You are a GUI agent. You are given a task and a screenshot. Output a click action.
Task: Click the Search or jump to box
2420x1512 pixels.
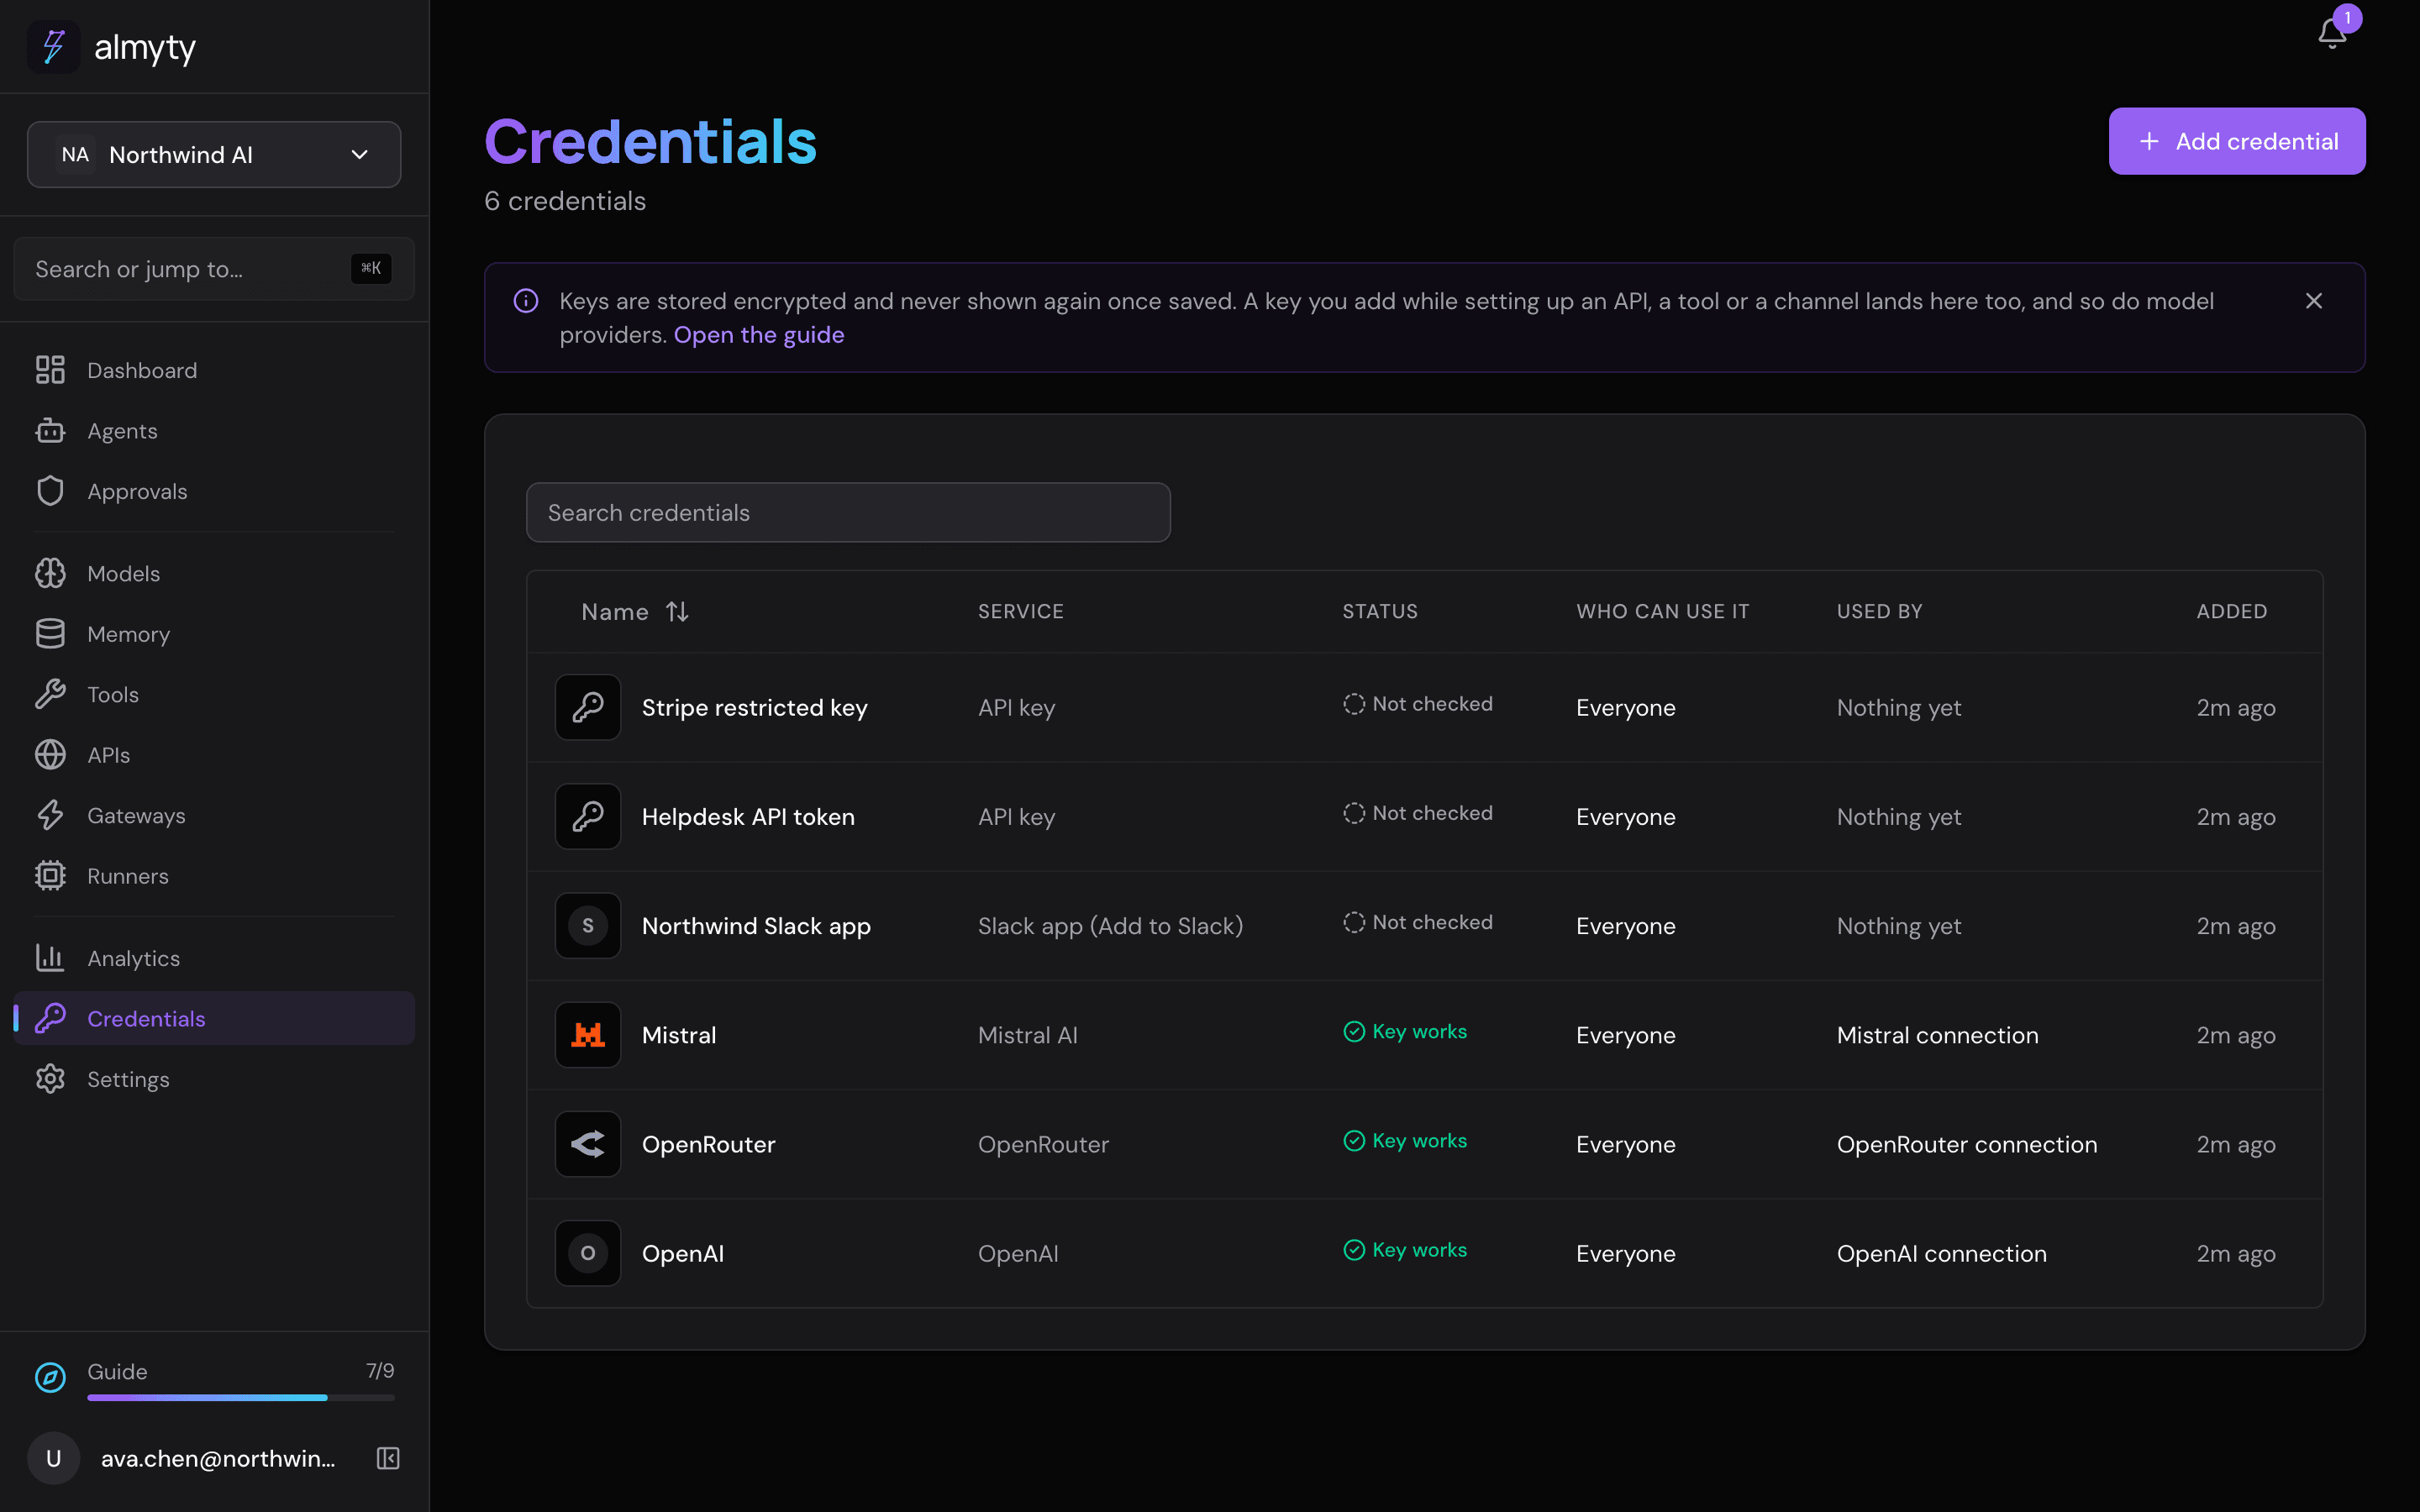tap(214, 269)
